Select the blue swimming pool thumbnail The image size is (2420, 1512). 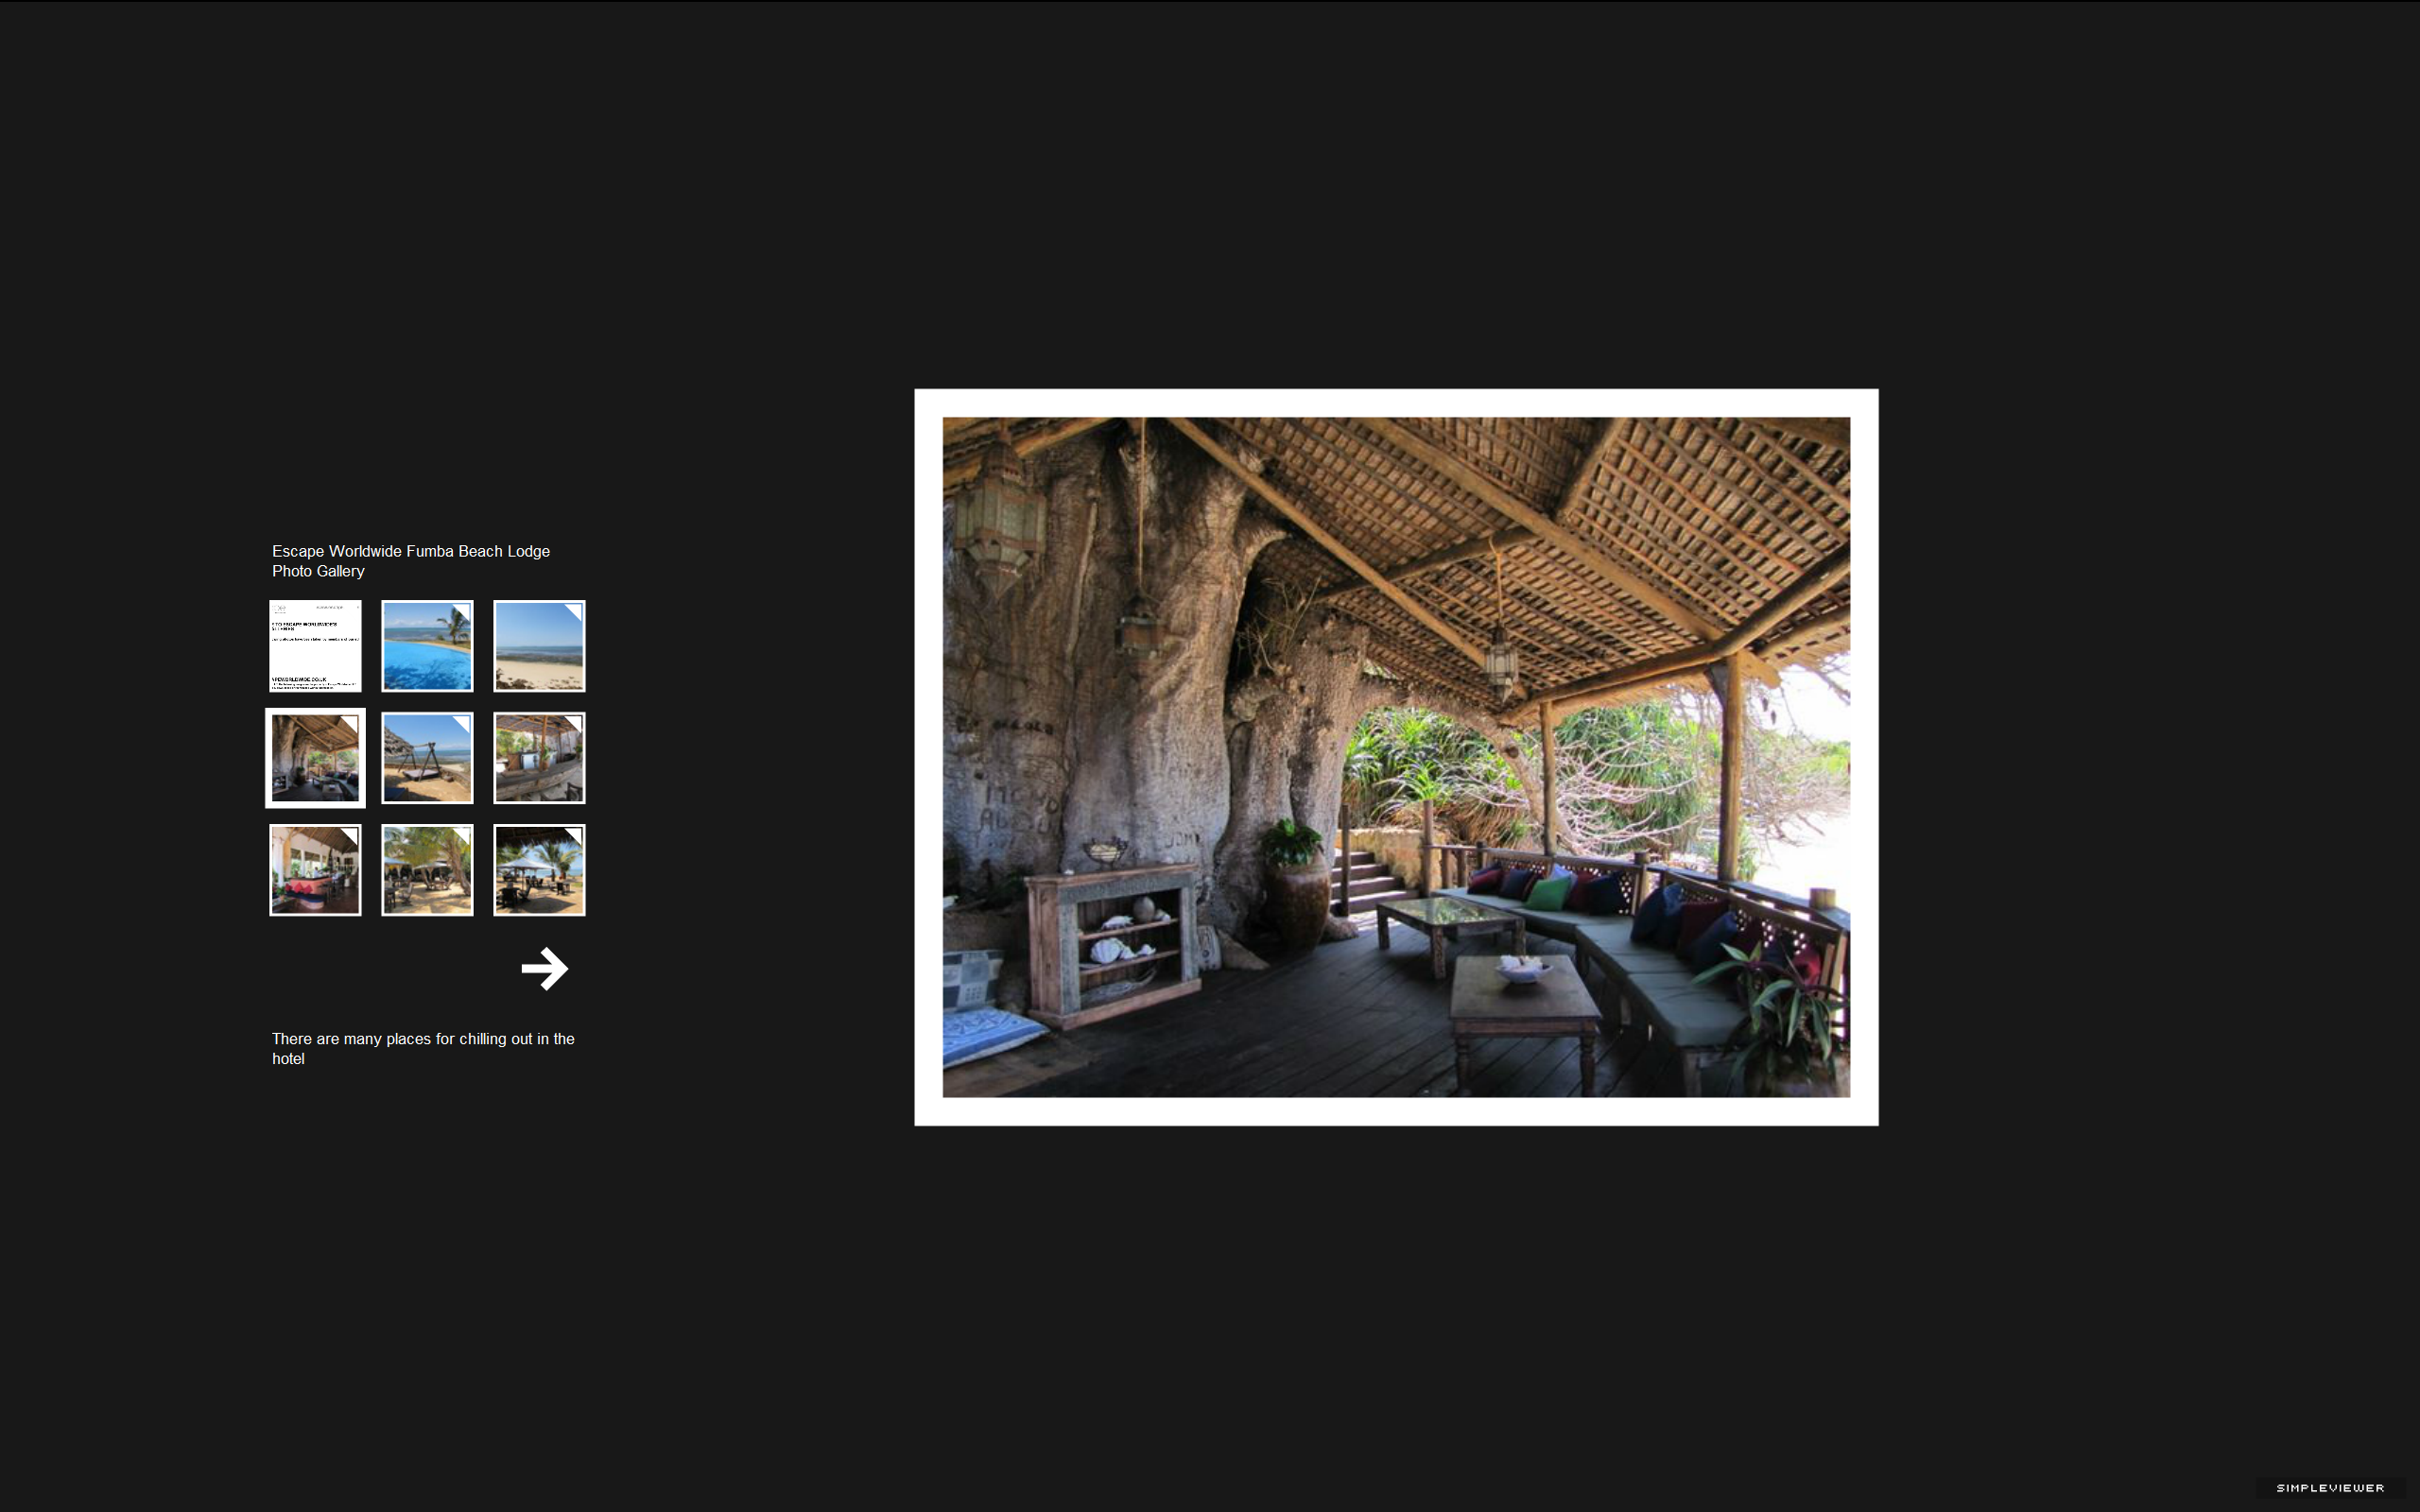point(427,646)
